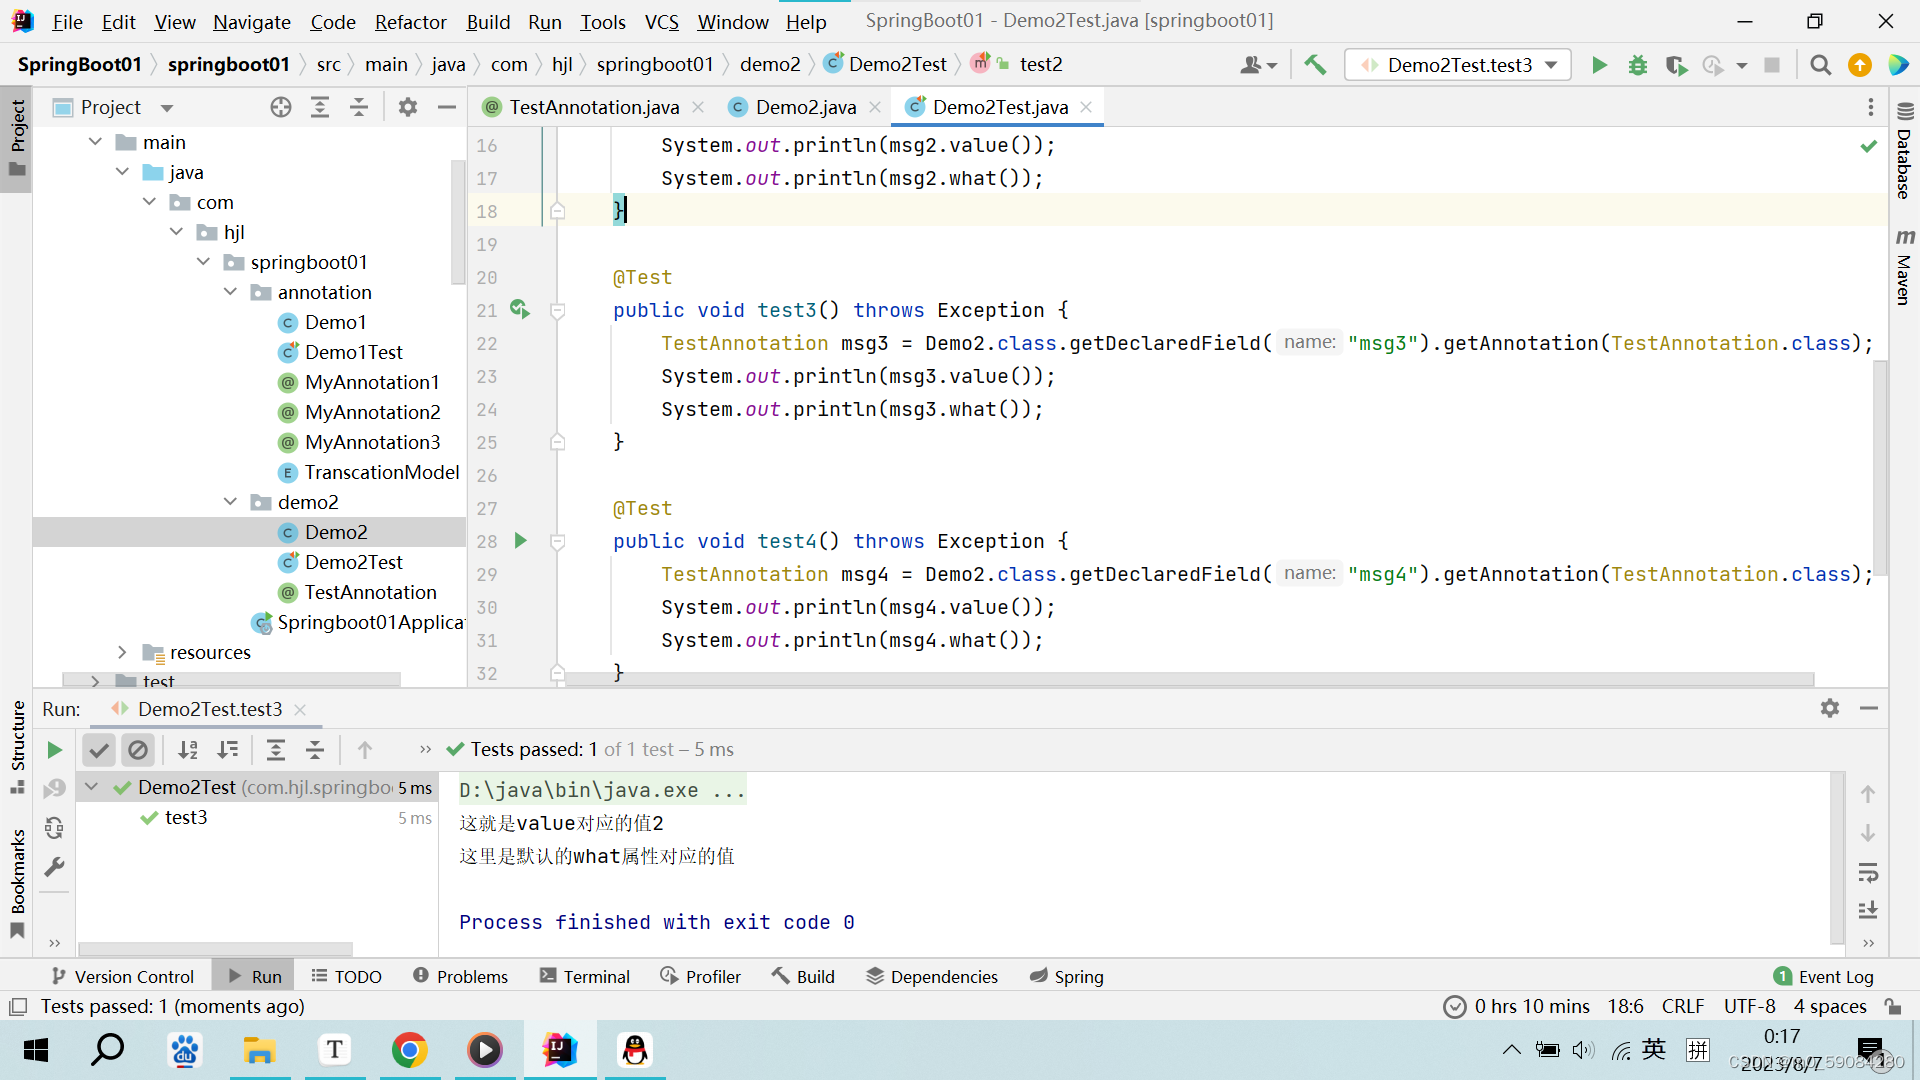Image resolution: width=1920 pixels, height=1080 pixels.
Task: Run the build with the hammer icon
Action: click(x=1314, y=64)
